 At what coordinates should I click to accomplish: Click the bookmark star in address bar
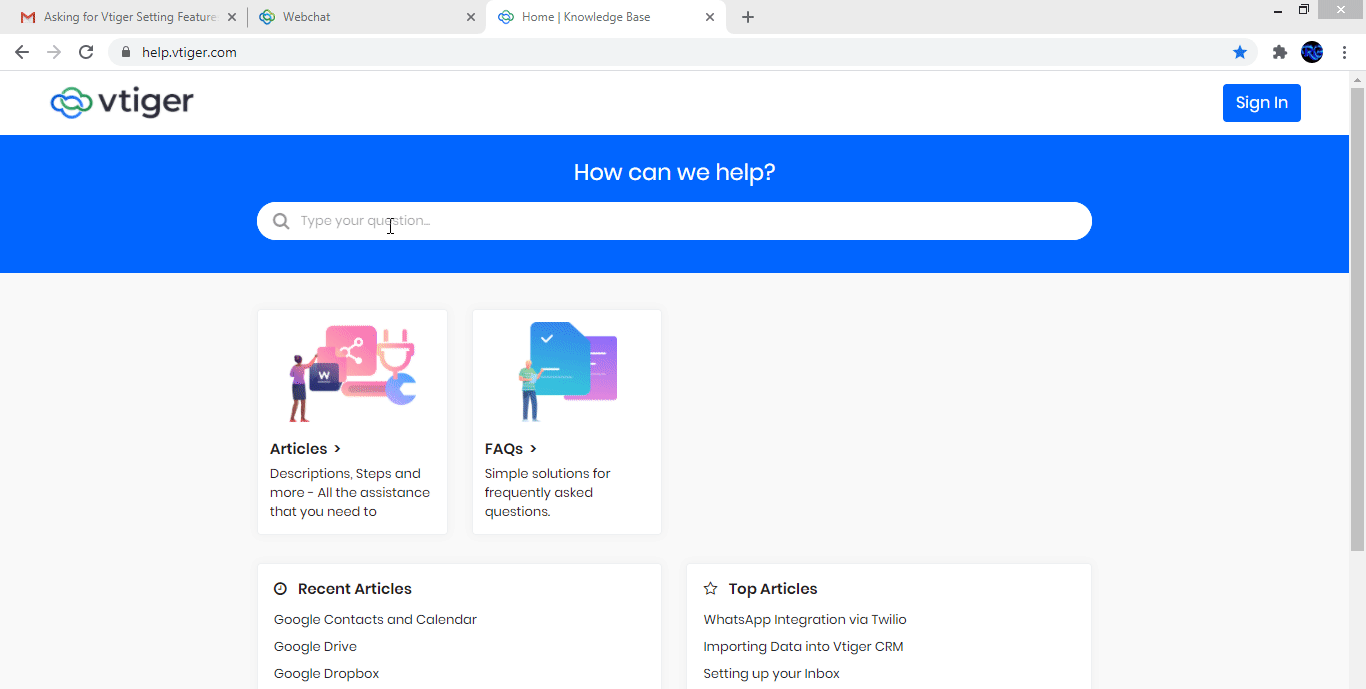pos(1240,52)
